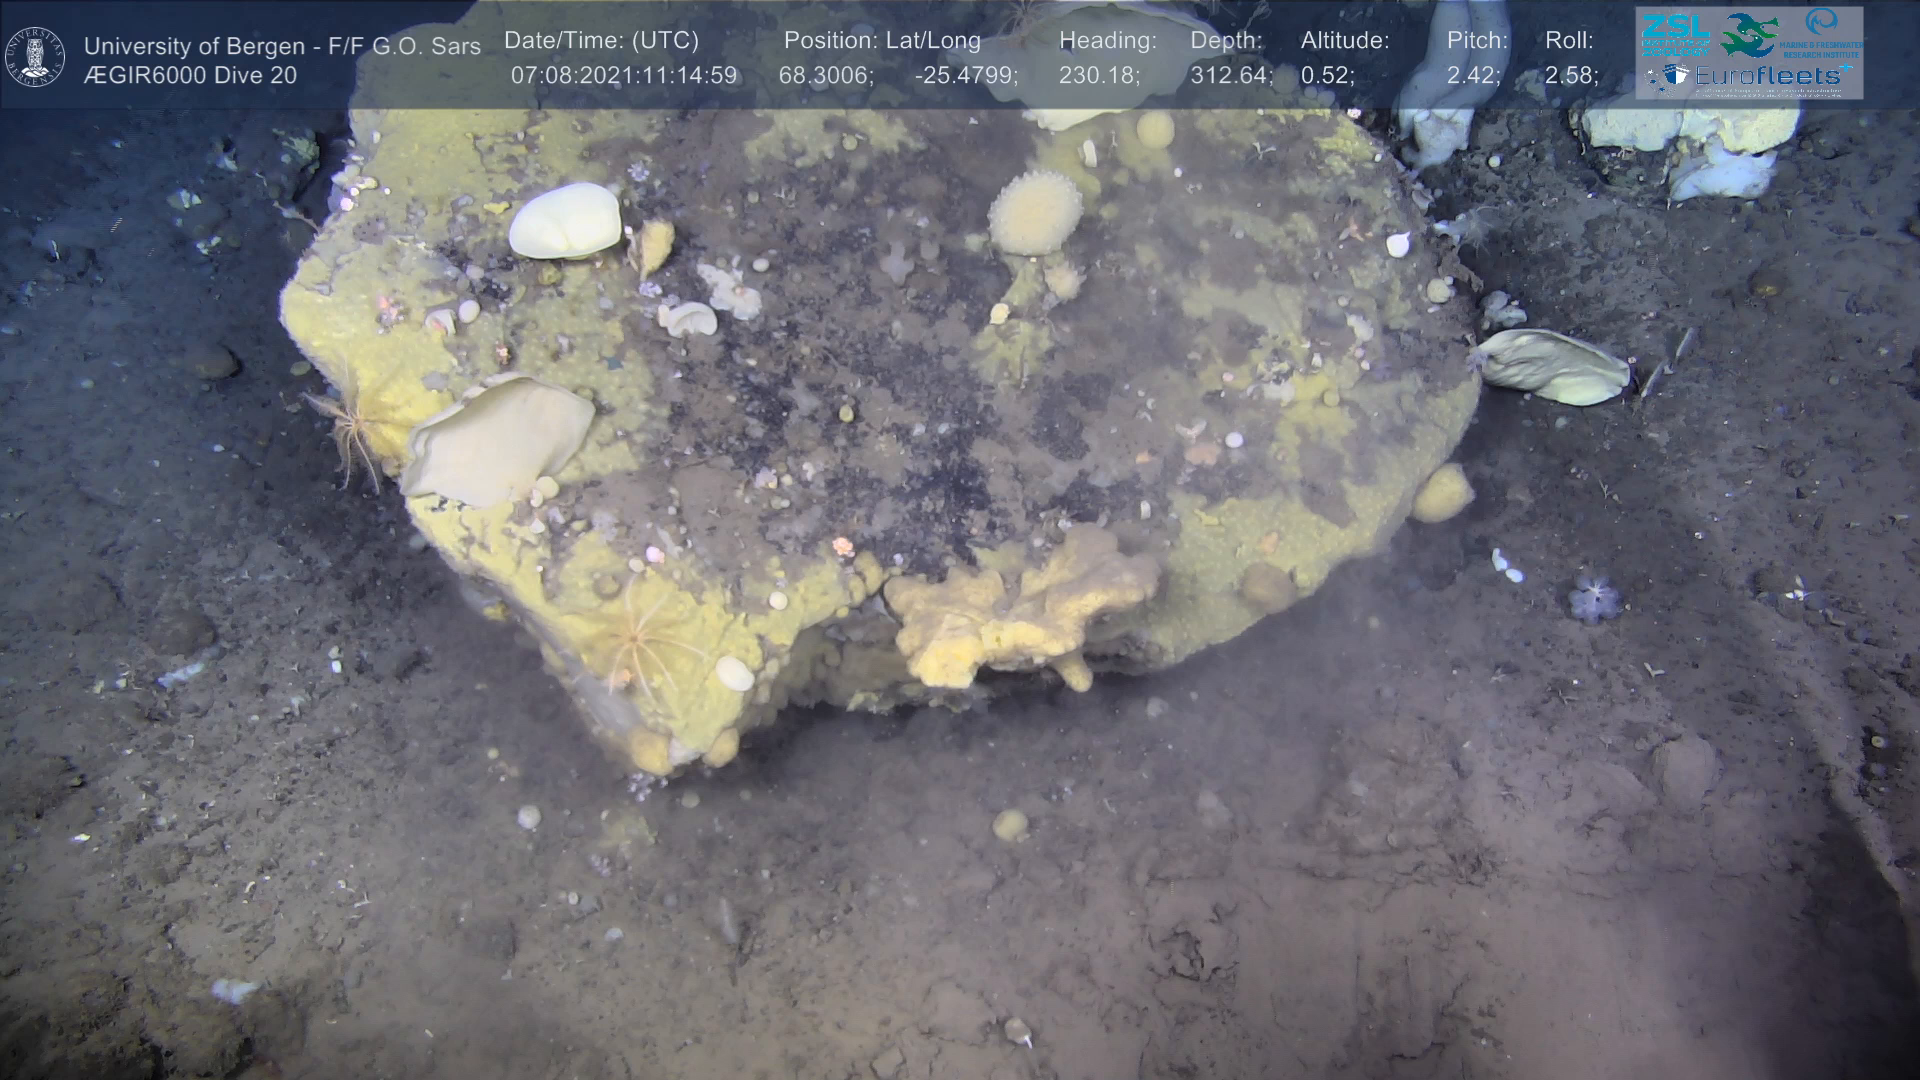Click the ÆGIR6000 Dive 20 title text

point(190,76)
